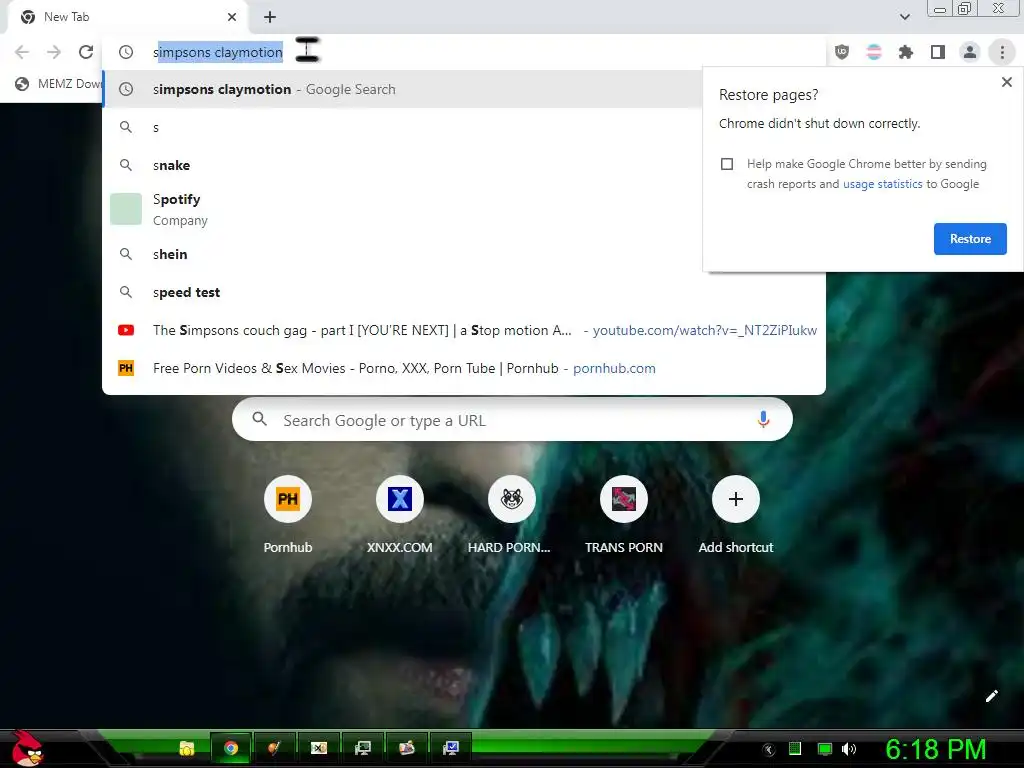Choose 'simpsons claymotion - Google Search' suggestion
Viewport: 1024px width, 768px height.
click(x=402, y=89)
